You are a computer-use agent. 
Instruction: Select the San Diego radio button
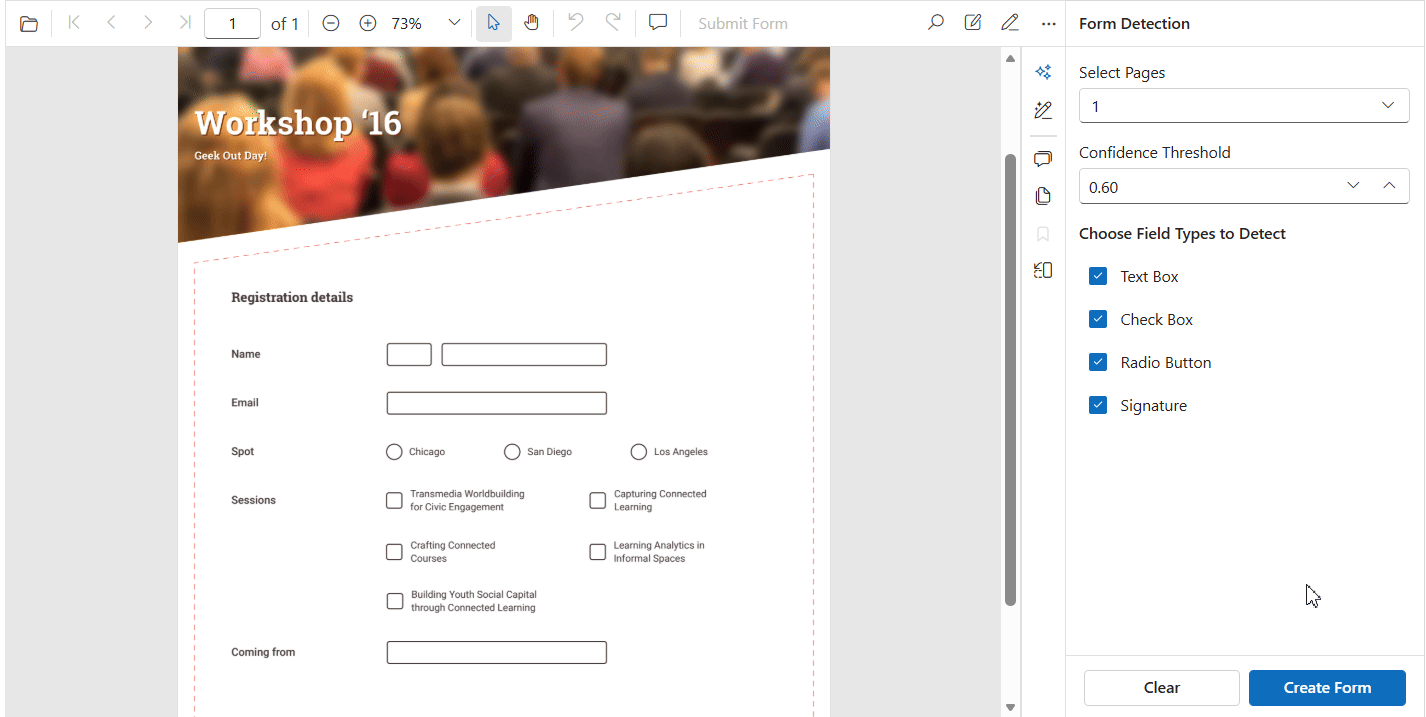click(x=512, y=452)
